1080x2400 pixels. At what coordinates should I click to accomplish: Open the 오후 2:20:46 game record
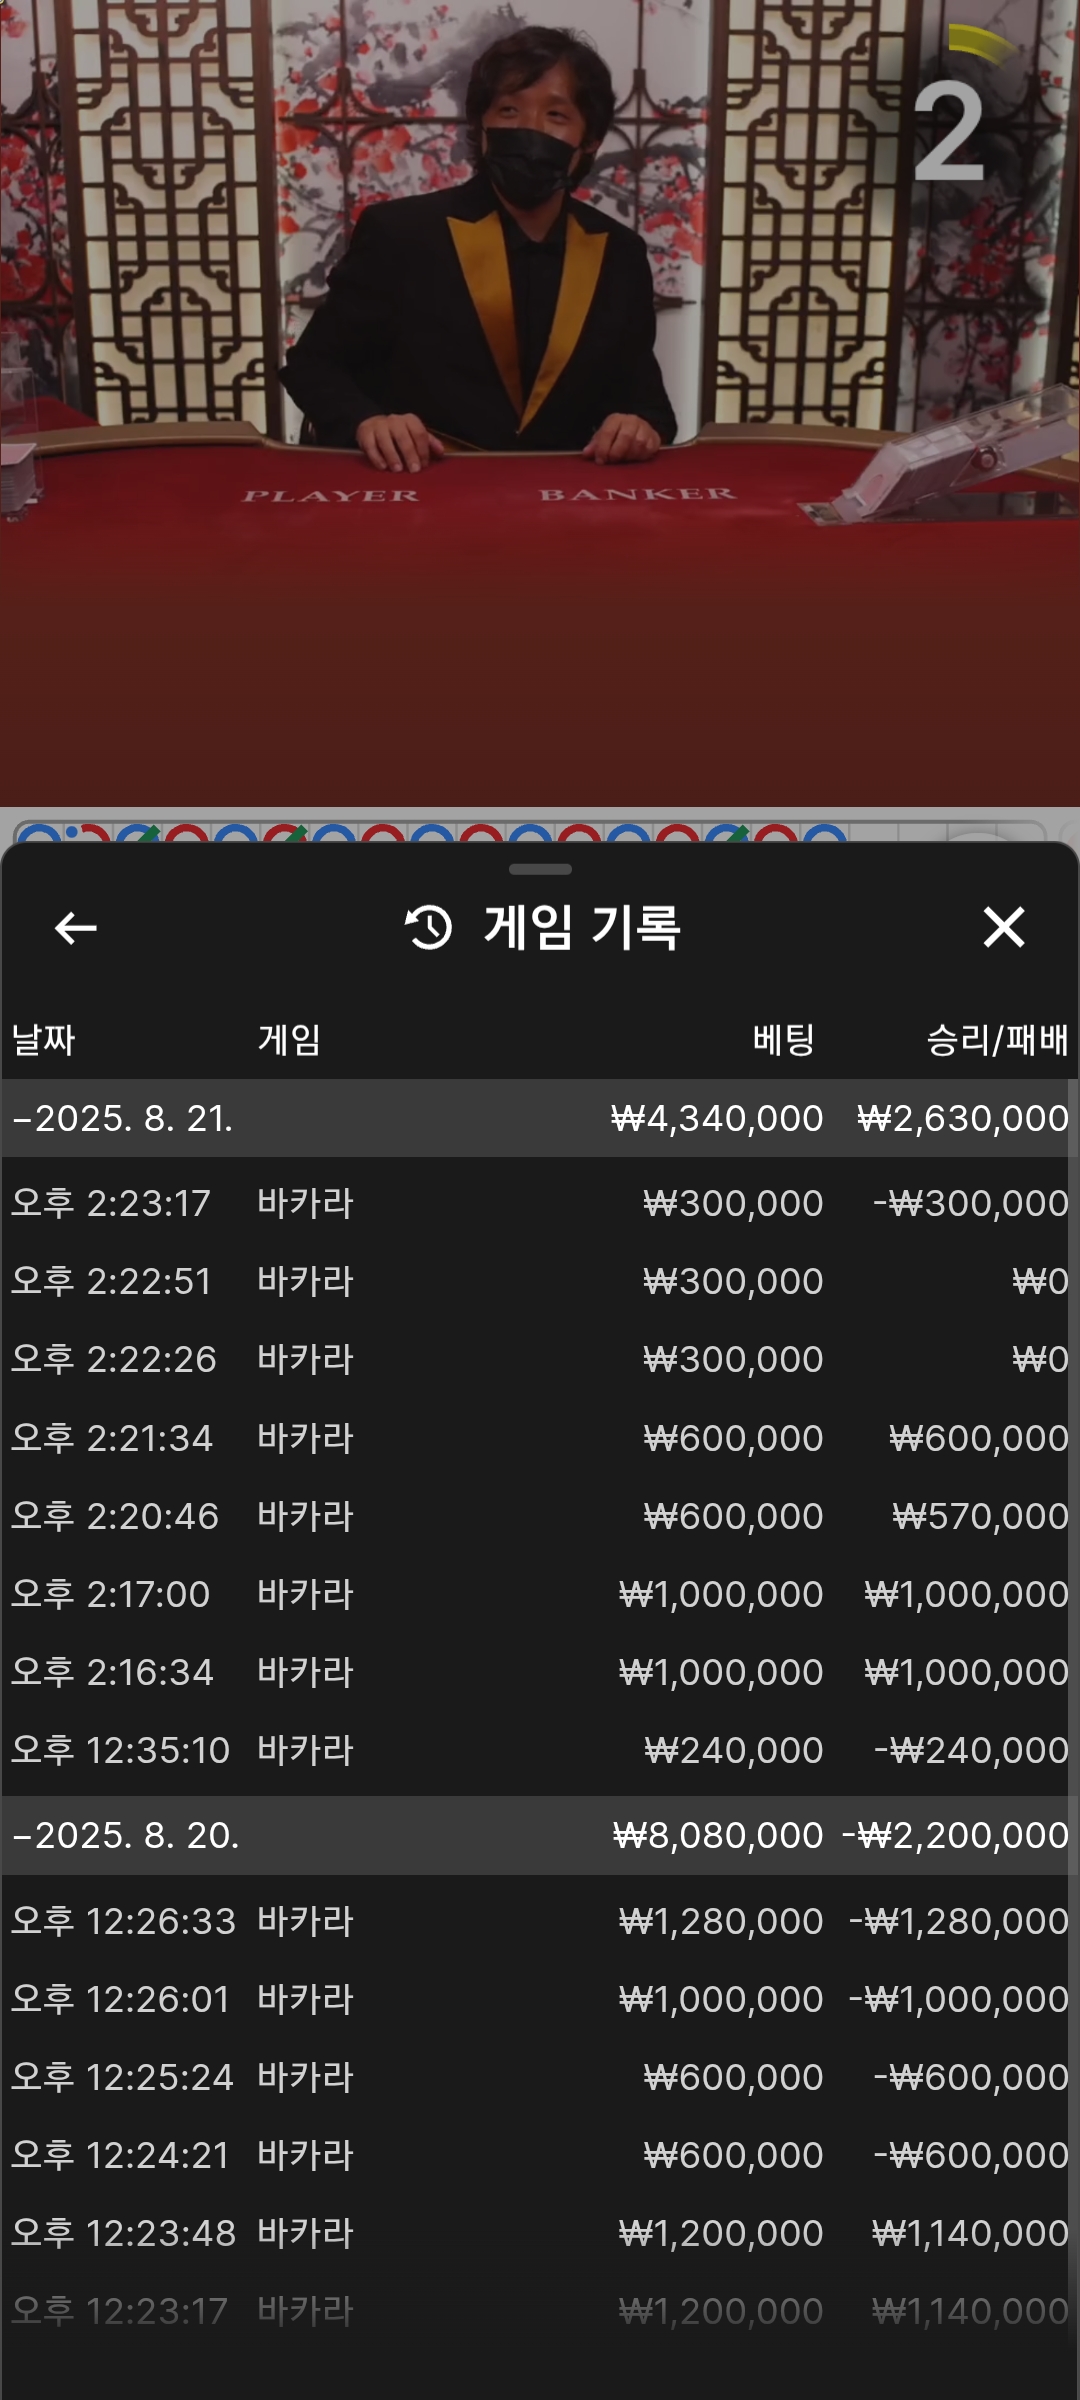coord(540,1516)
